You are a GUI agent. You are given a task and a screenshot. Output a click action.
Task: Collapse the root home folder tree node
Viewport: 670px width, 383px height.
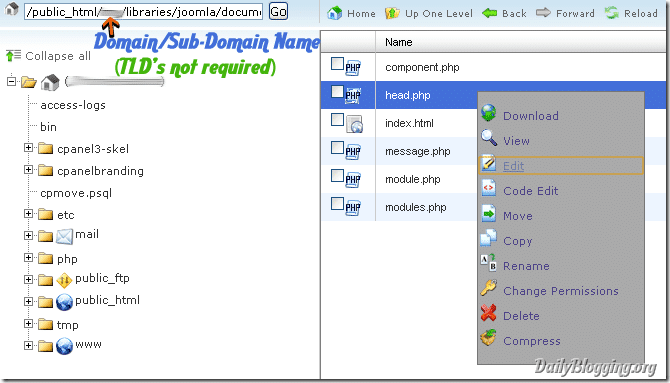(12, 81)
